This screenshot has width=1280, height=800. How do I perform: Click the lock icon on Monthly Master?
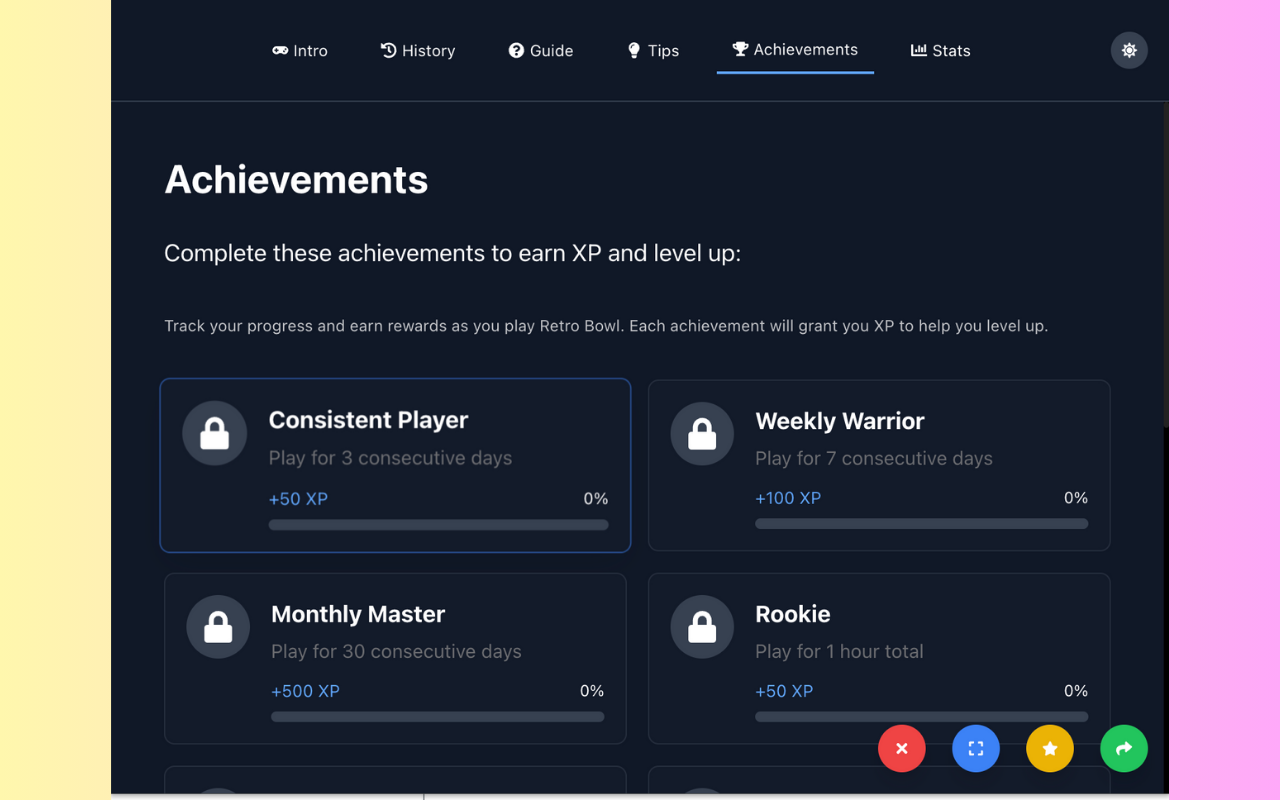tap(218, 627)
